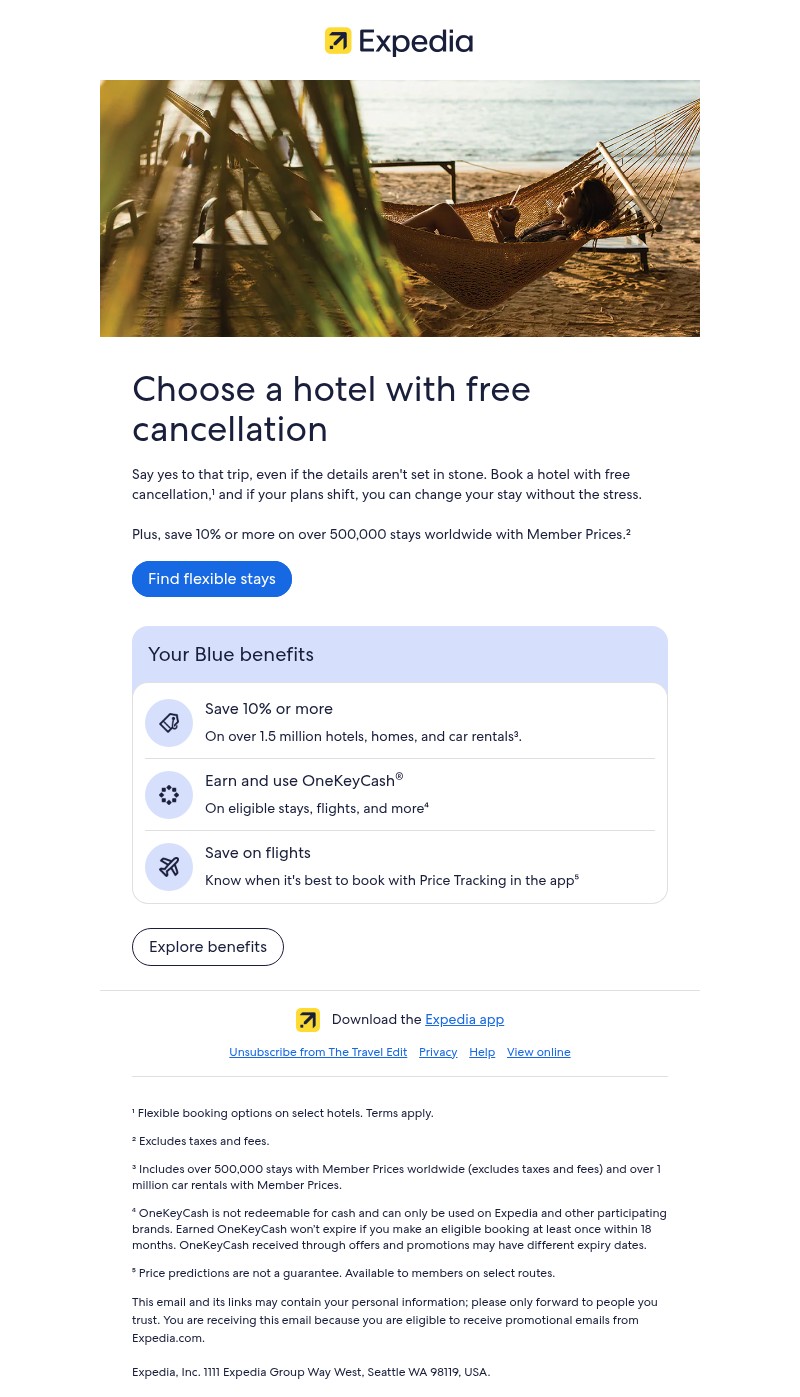Click the OneKeyCash dotted circle icon

[x=169, y=795]
